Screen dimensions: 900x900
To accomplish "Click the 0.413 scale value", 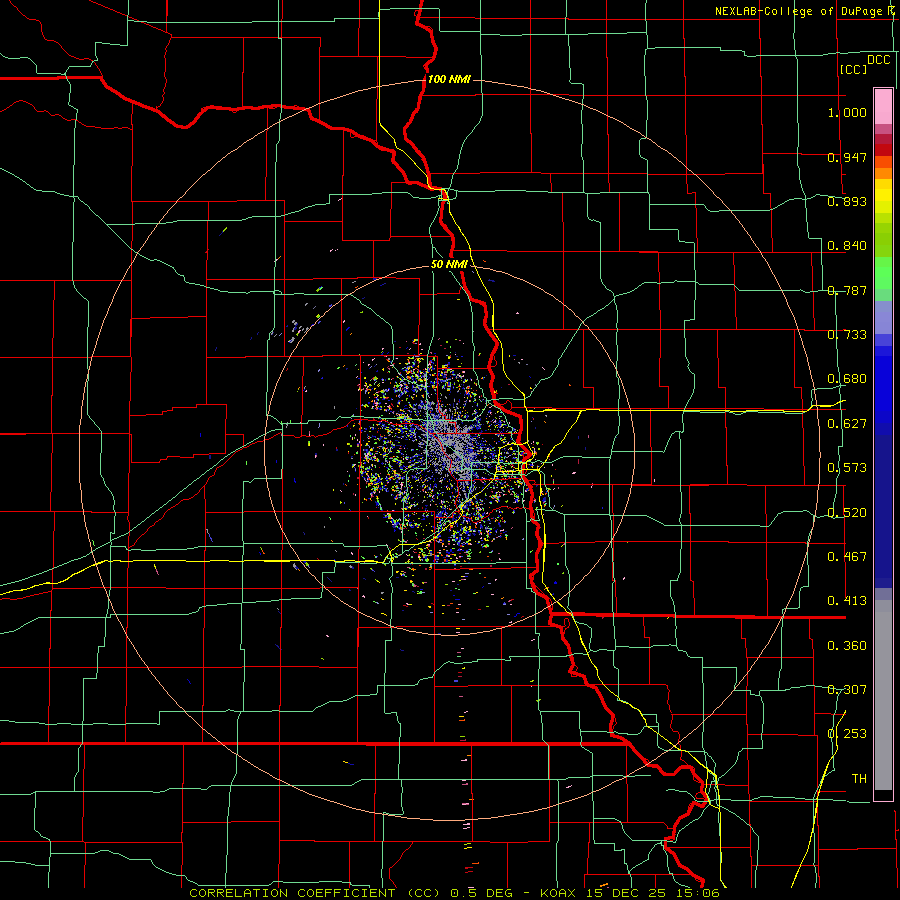I will tap(847, 601).
